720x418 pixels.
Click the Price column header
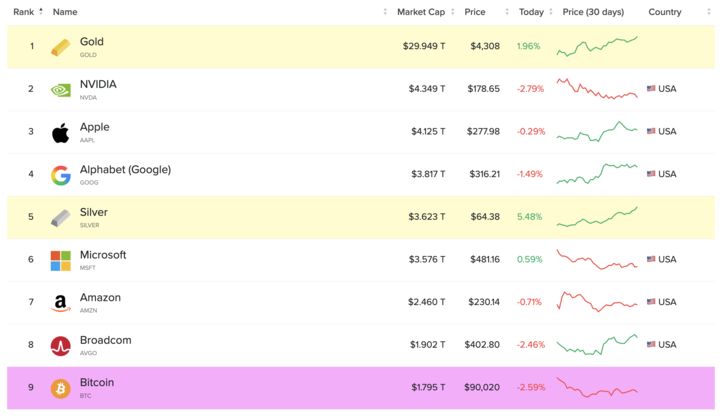point(475,12)
